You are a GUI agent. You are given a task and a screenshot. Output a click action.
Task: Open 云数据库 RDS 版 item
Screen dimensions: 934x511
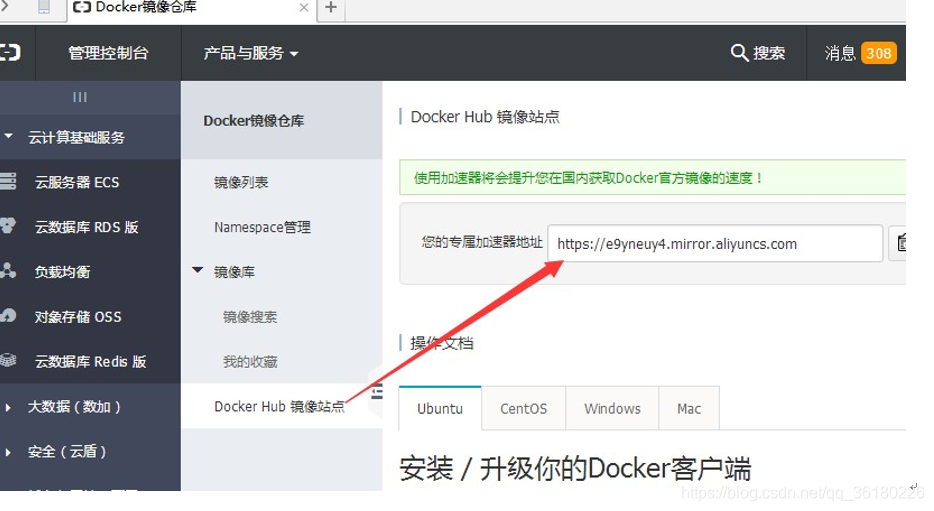click(86, 227)
